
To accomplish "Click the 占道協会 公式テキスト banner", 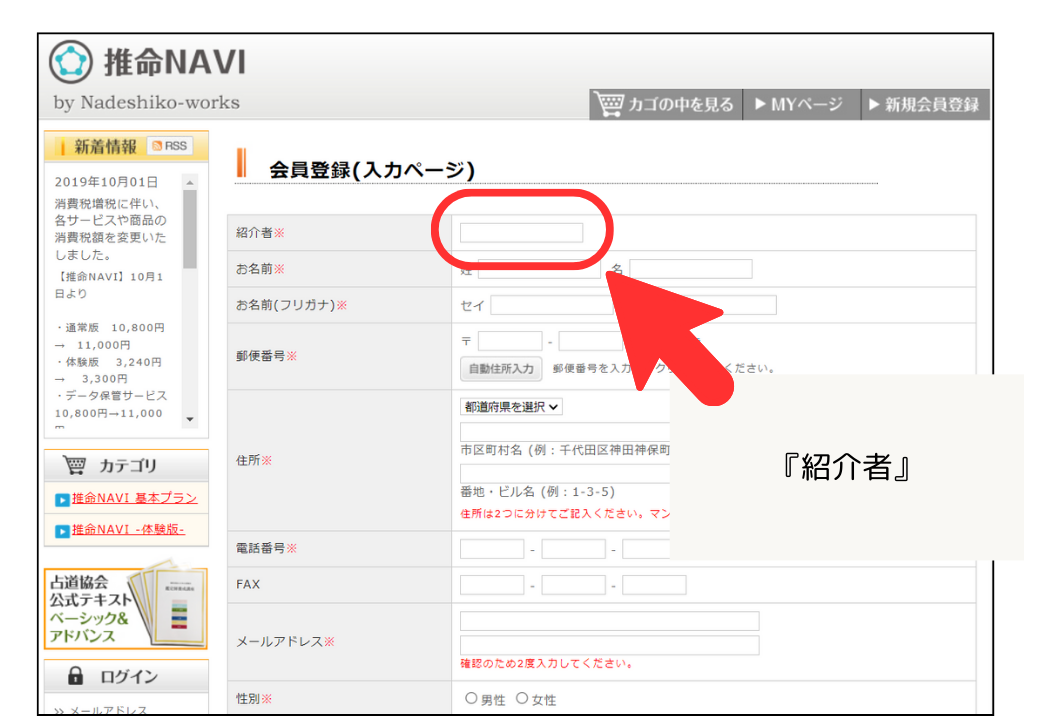I will pos(125,608).
